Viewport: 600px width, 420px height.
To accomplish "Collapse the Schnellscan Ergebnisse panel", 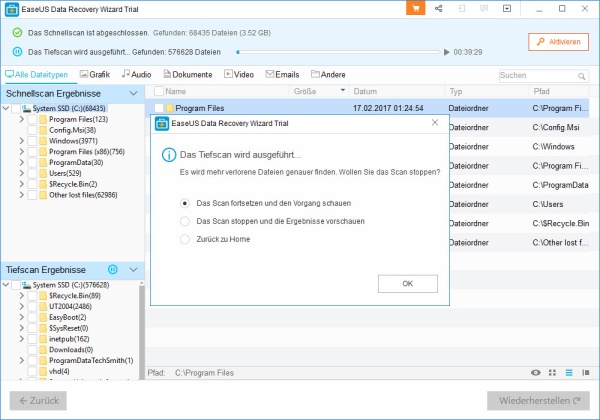I will point(134,93).
